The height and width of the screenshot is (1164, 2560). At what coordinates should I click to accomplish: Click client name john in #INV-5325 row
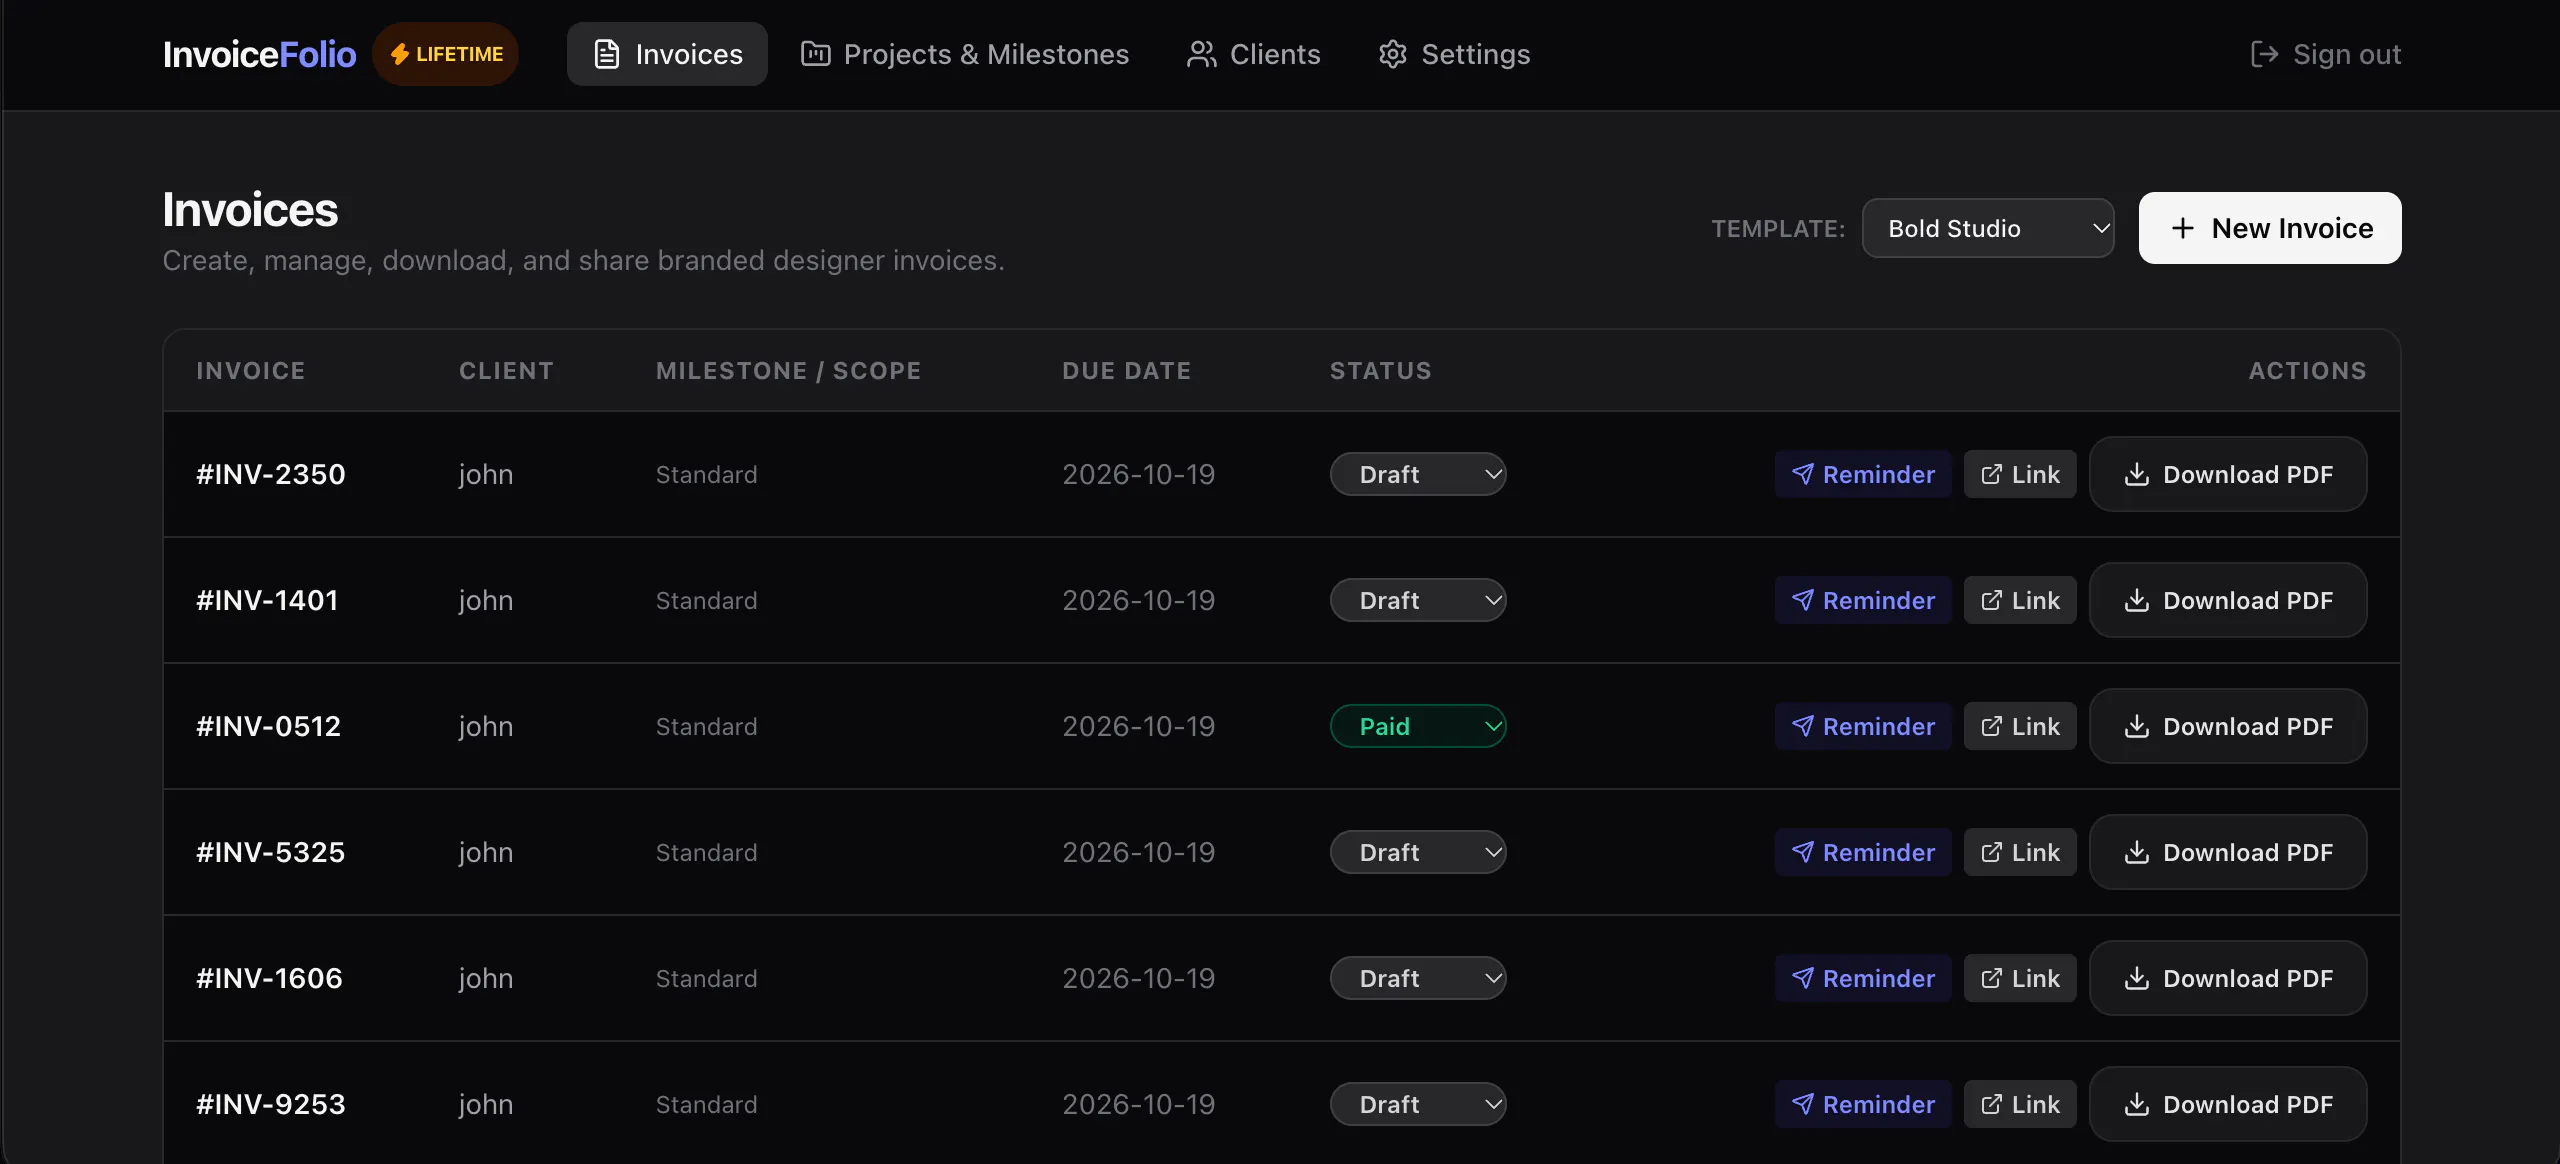tap(486, 852)
